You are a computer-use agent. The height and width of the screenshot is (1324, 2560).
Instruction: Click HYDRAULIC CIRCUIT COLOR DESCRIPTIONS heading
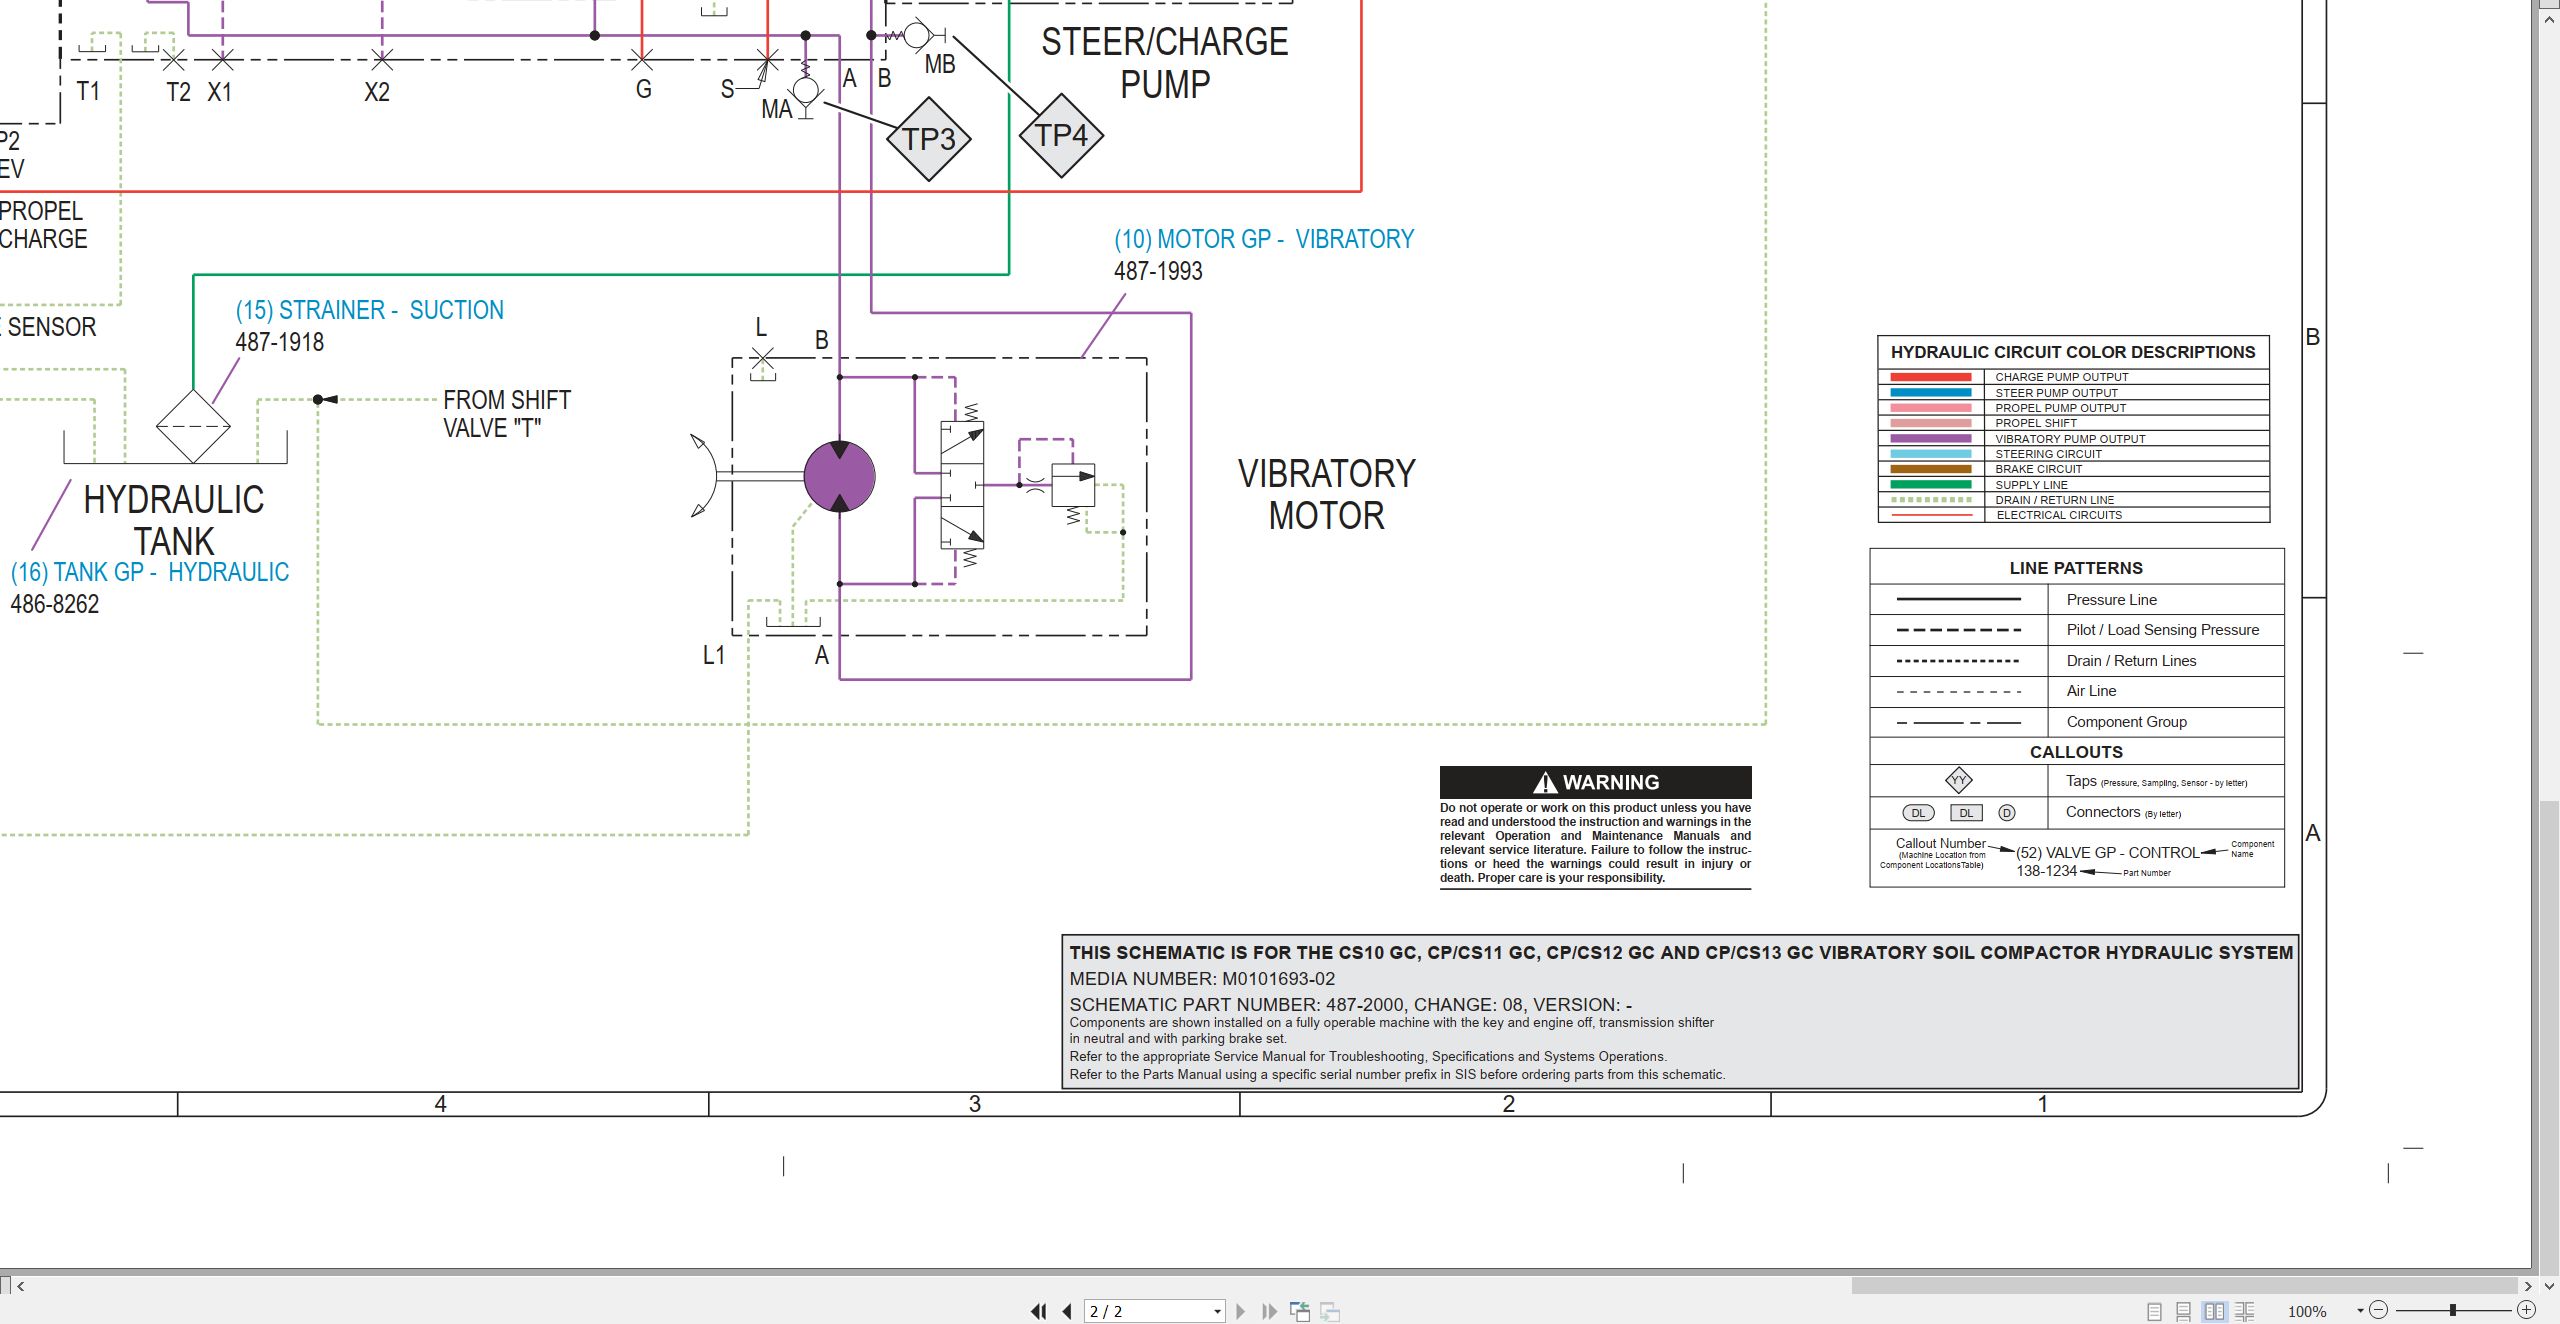coord(2073,352)
